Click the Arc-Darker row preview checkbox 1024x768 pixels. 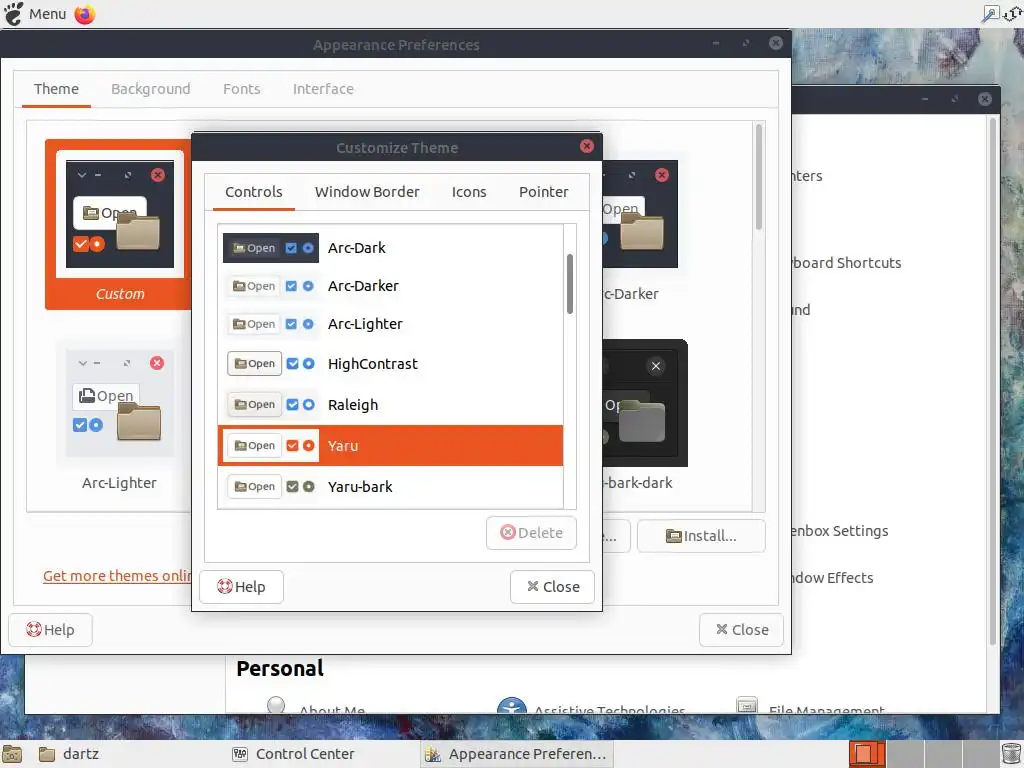click(x=291, y=286)
